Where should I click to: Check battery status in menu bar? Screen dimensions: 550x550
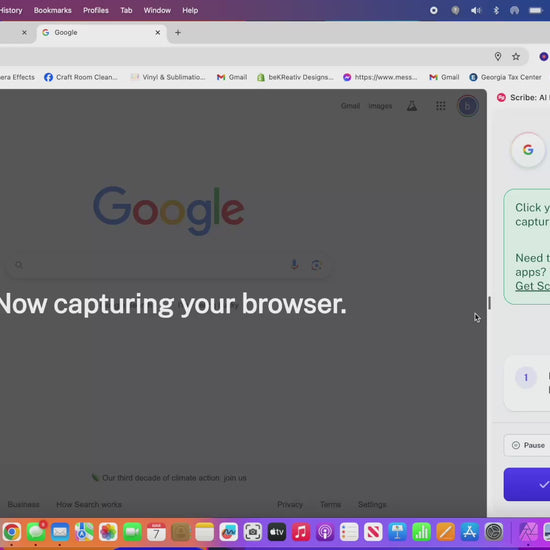[x=536, y=11]
